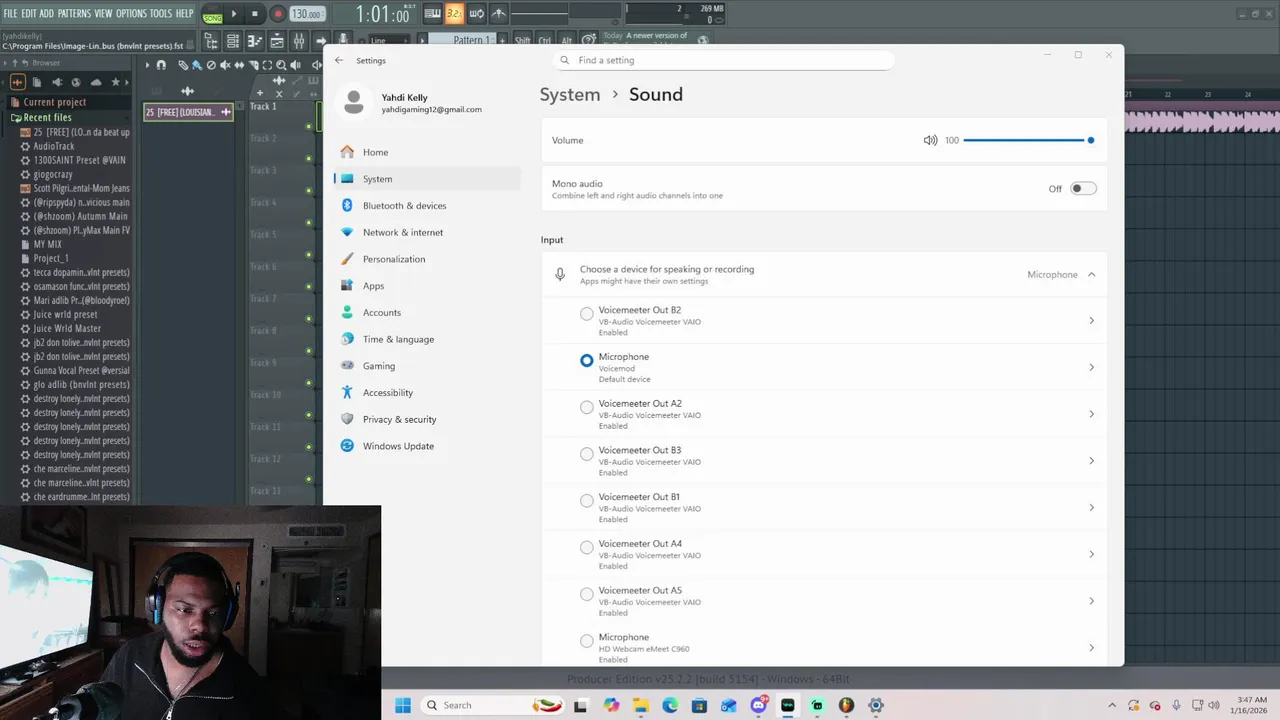Open Accessibility settings
The width and height of the screenshot is (1280, 720).
pos(427,392)
